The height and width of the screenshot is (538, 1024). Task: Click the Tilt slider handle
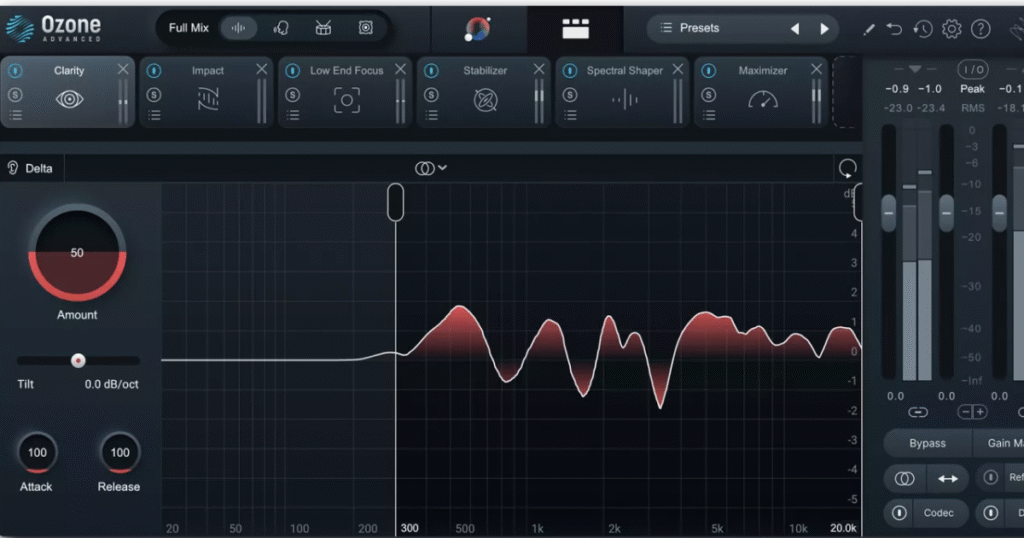78,360
